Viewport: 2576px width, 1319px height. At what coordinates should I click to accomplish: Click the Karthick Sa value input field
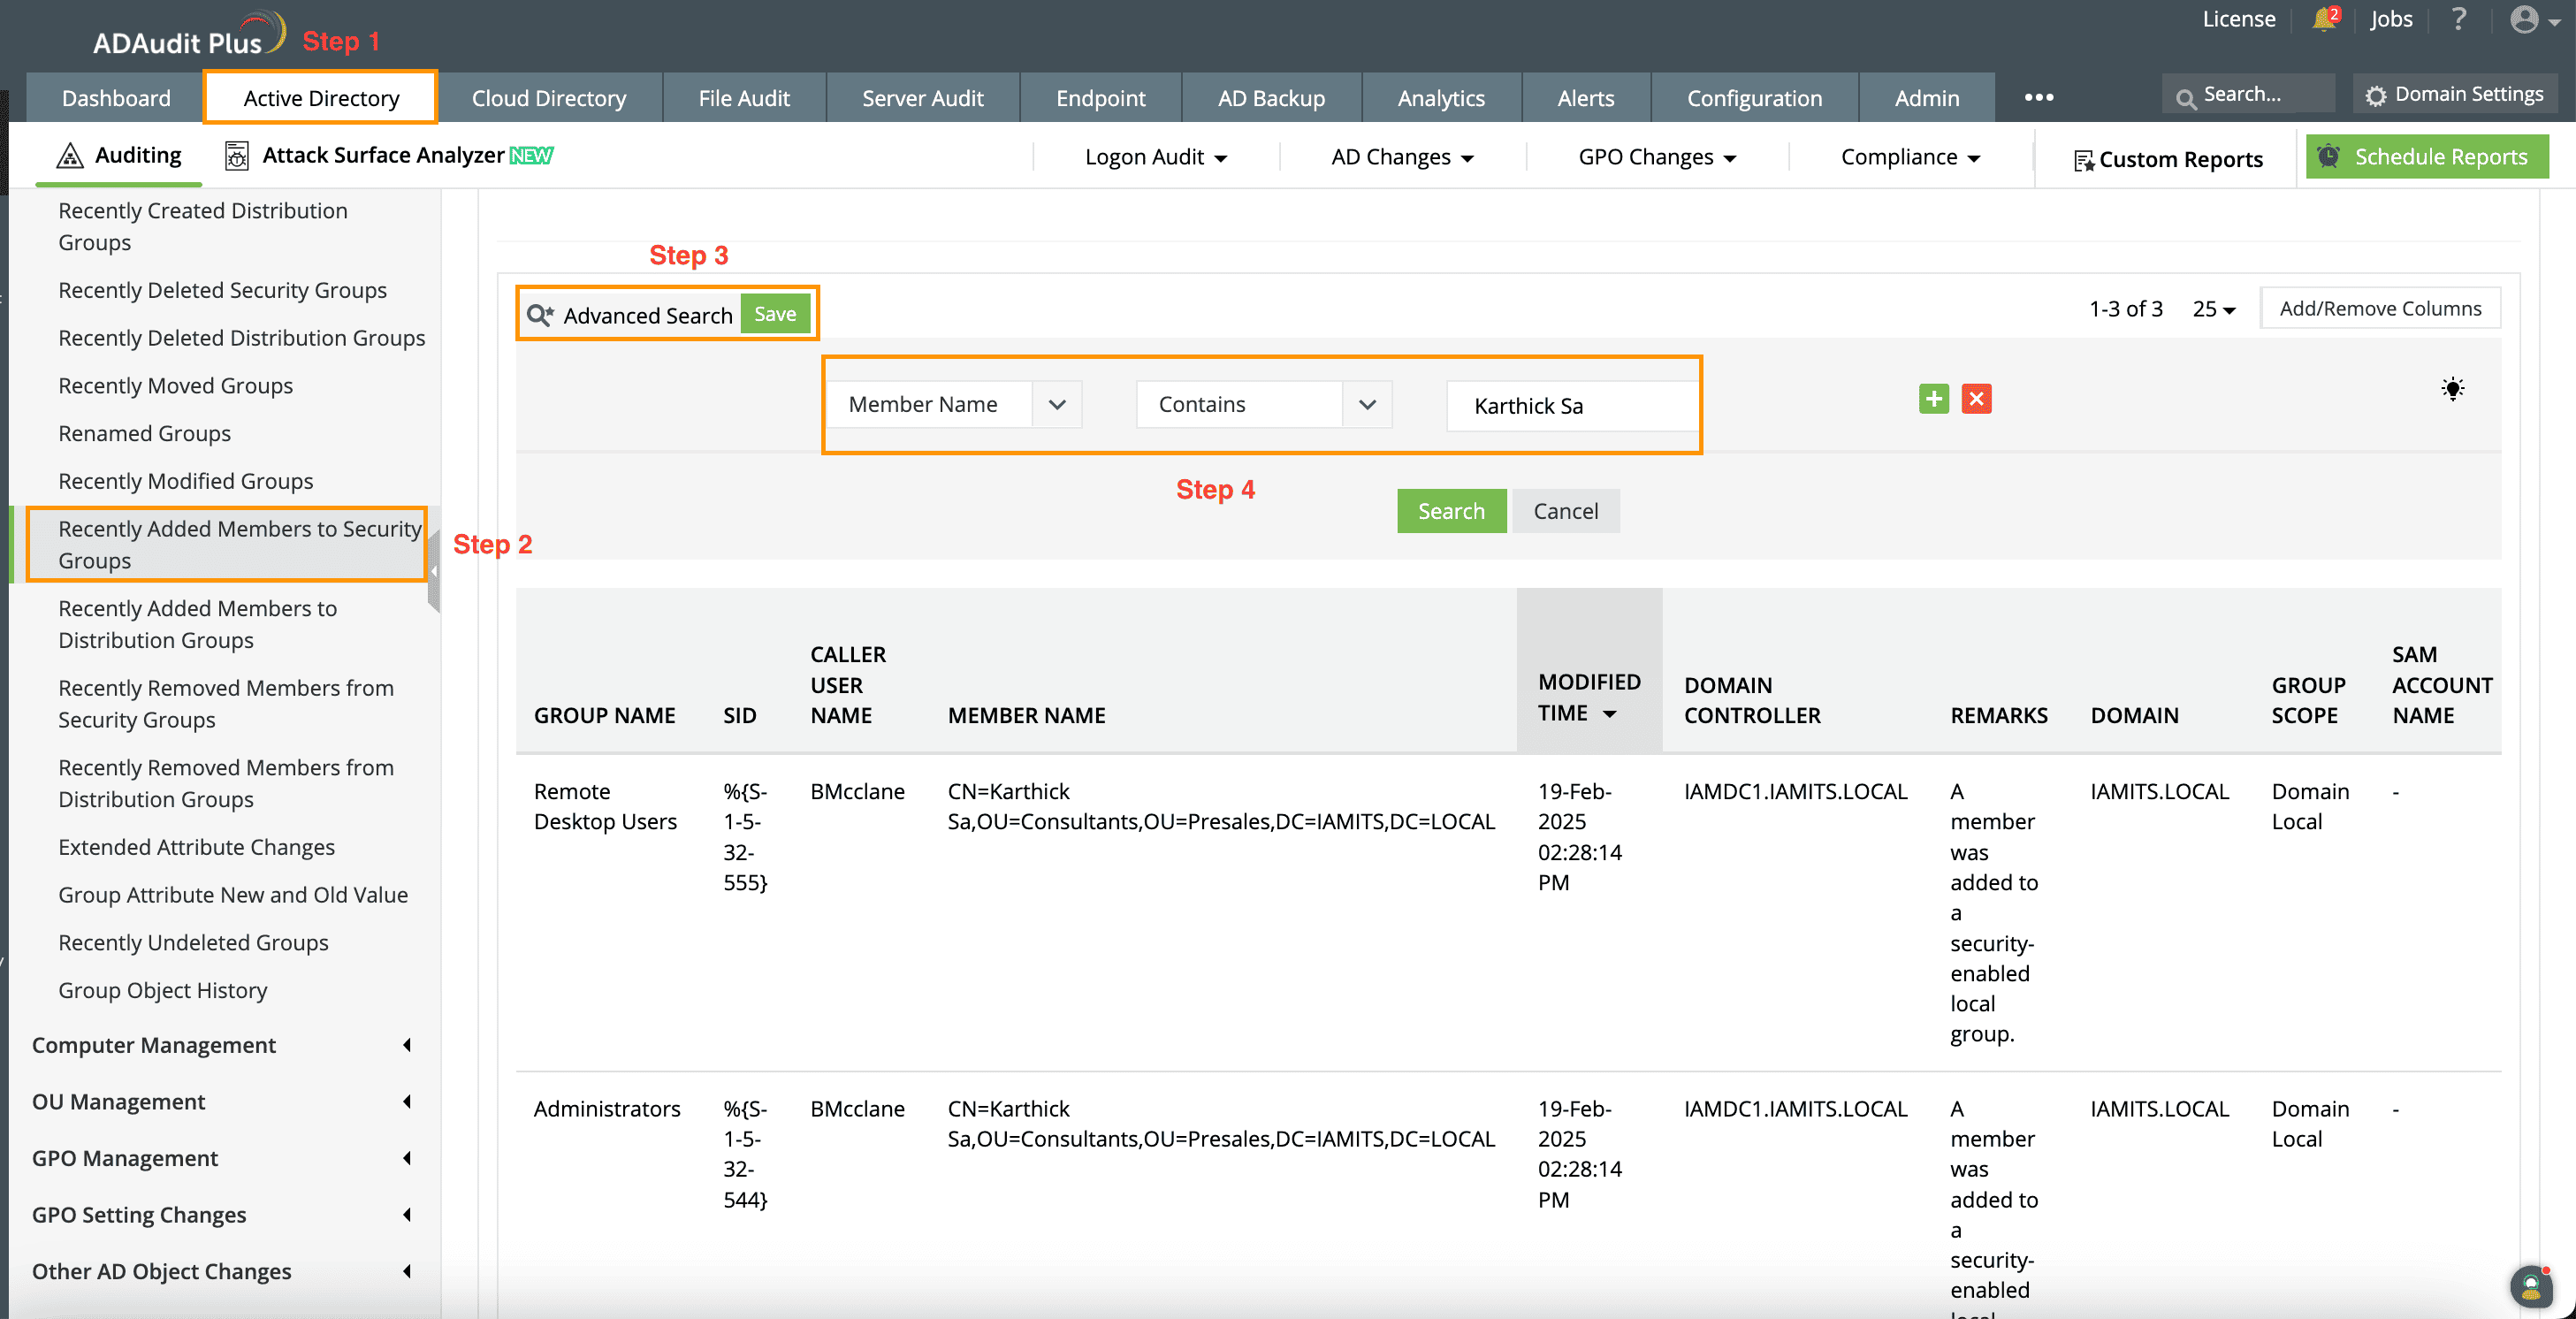point(1570,406)
